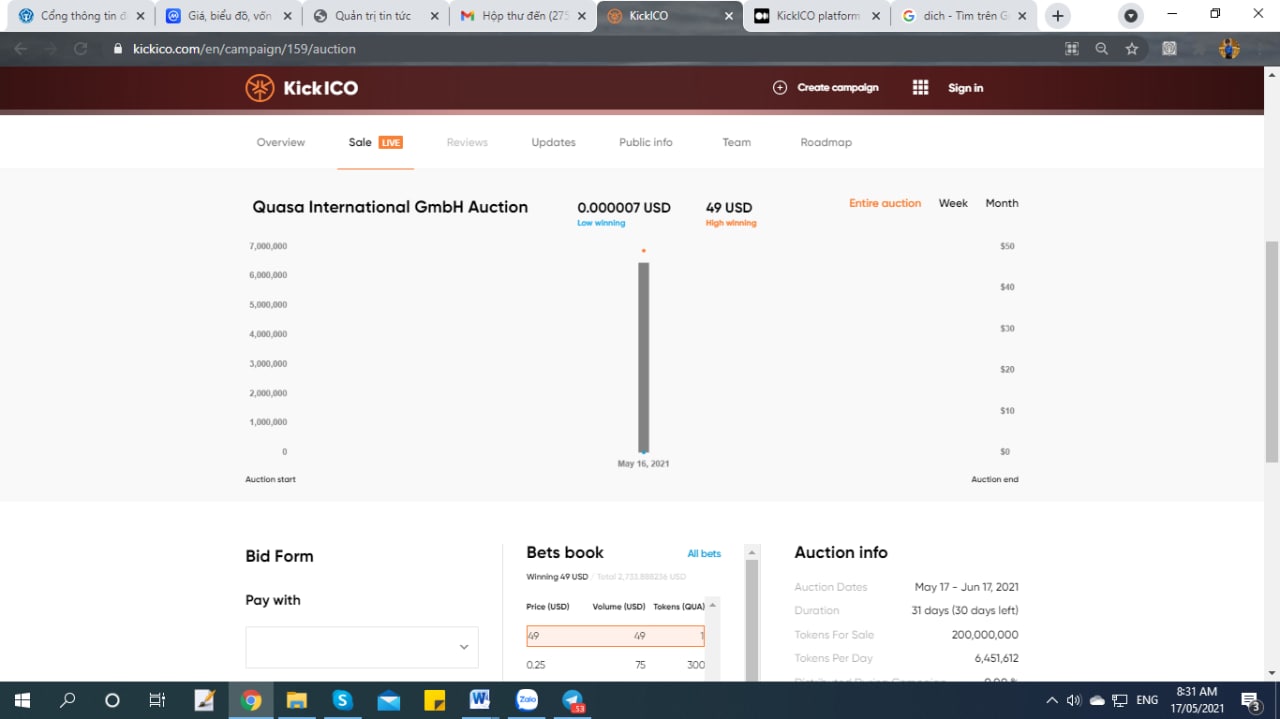Image resolution: width=1280 pixels, height=719 pixels.
Task: Switch to Giá, biểu đồ, vốn tab
Action: click(230, 16)
